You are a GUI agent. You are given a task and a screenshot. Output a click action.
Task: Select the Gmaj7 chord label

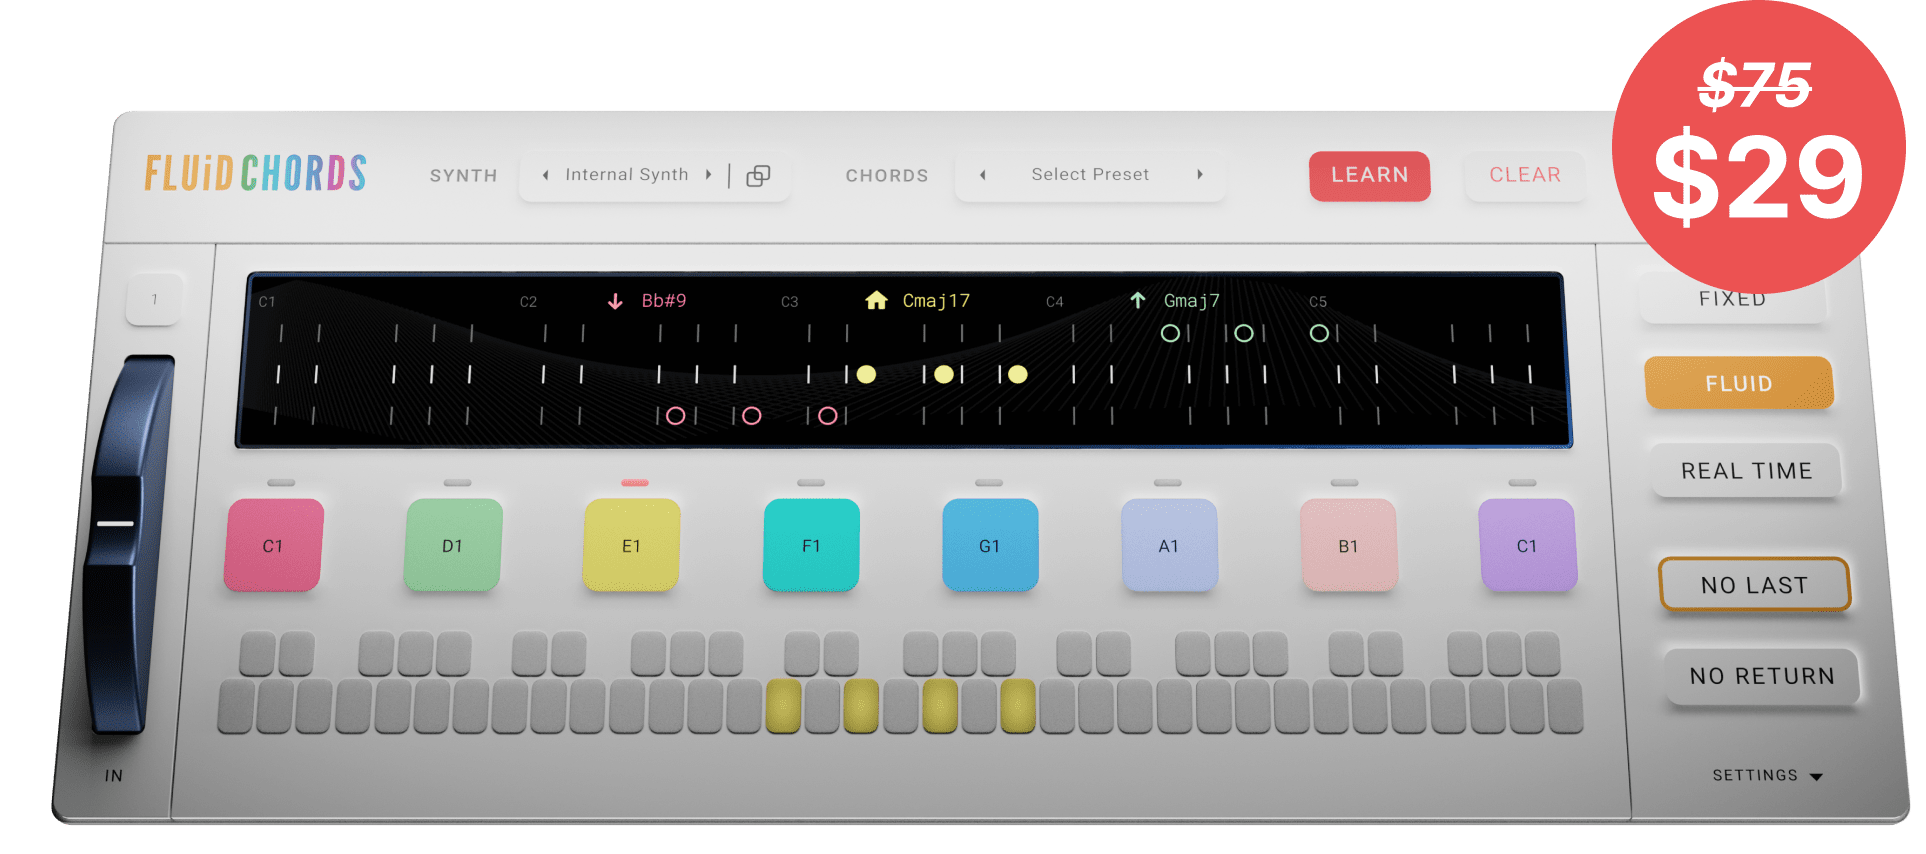(x=1192, y=301)
